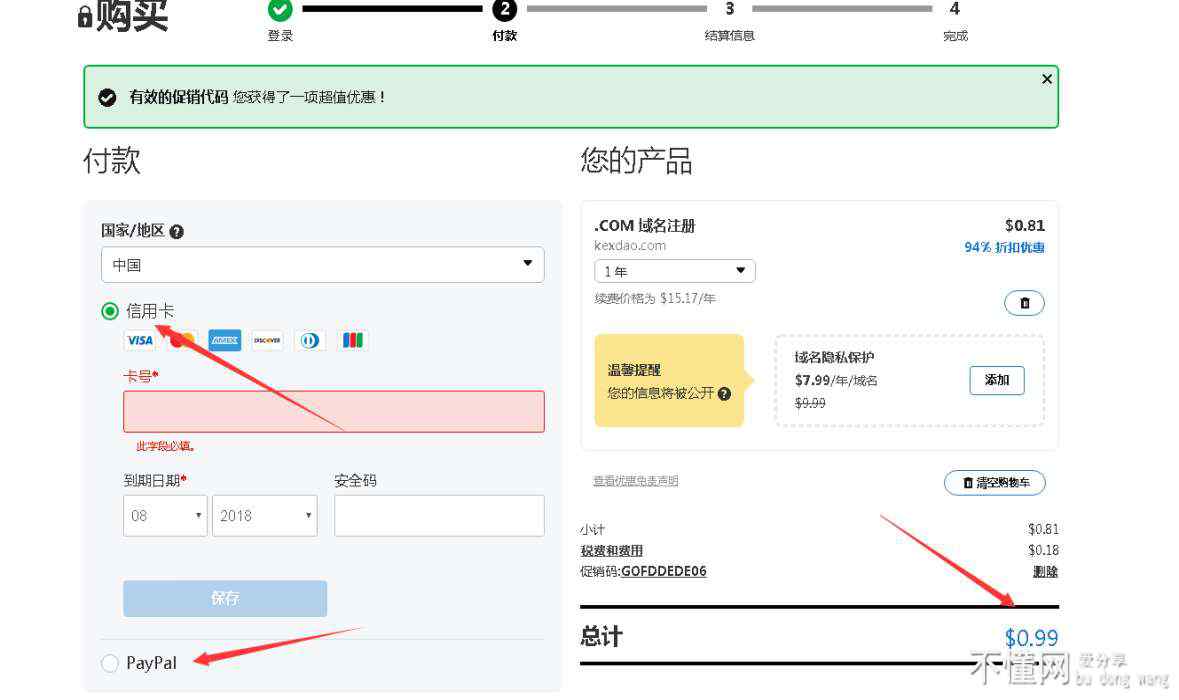Click 删除 to remove the promo code
Screen dimensions: 1179x700
(x=1045, y=571)
